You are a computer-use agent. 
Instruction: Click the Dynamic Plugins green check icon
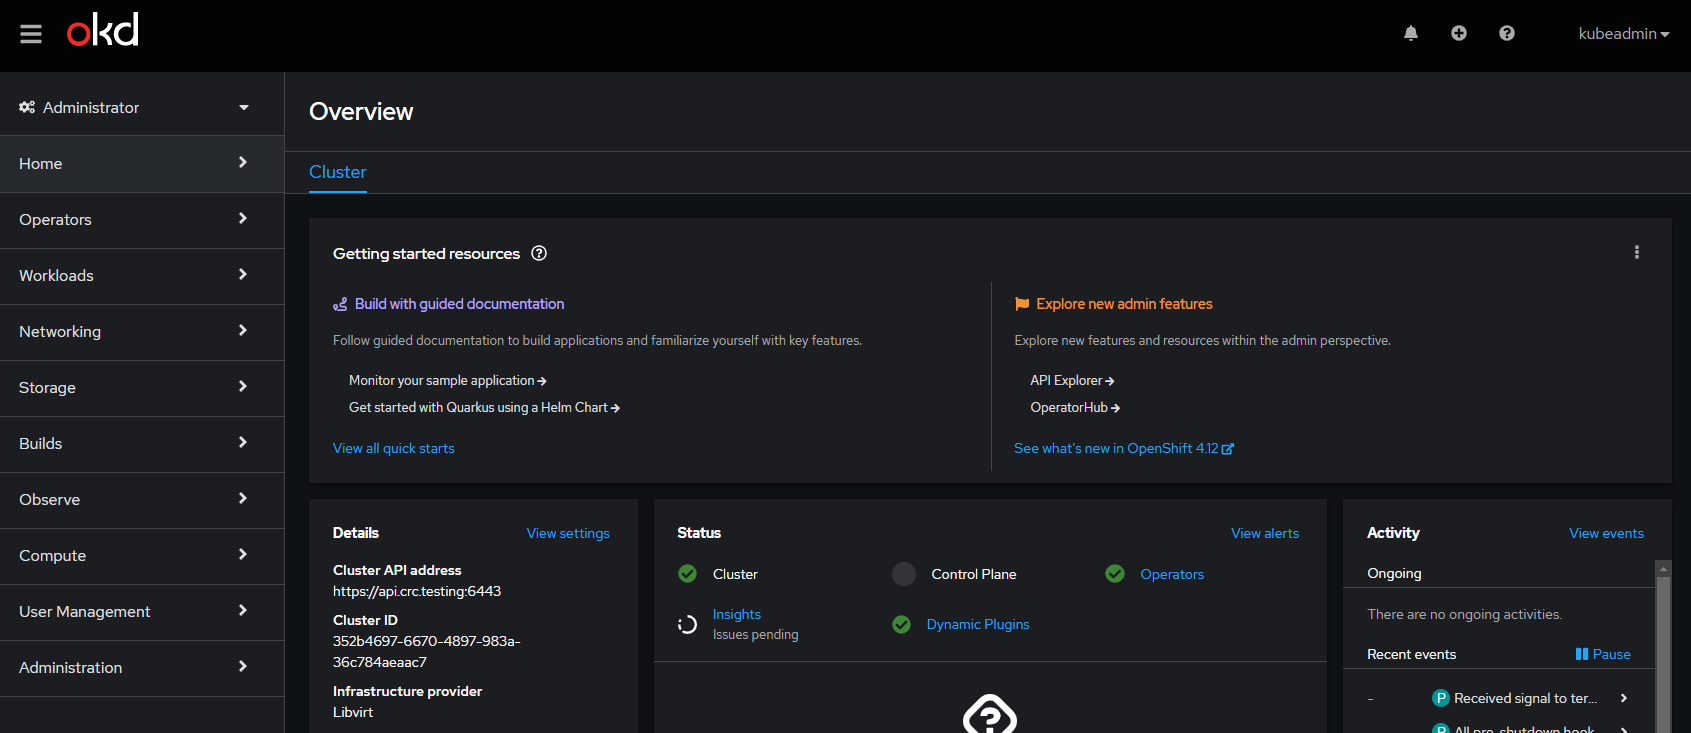(x=902, y=624)
